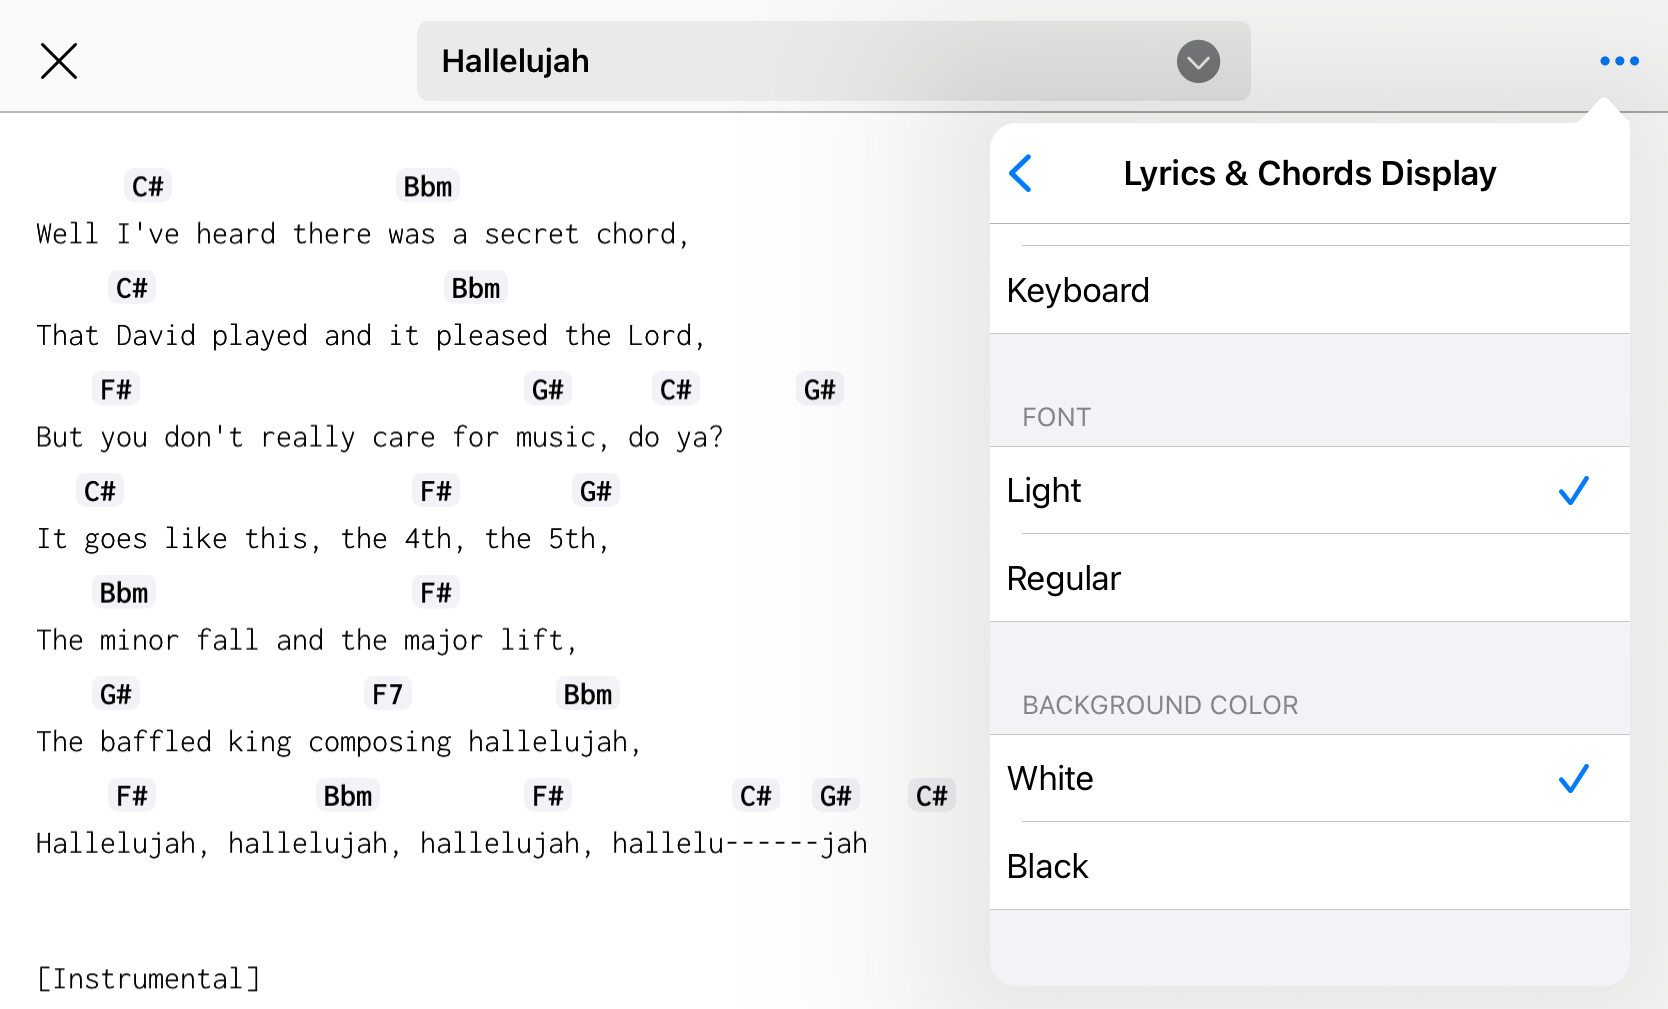Tap the Bbm chord above 'secret chord'
Image resolution: width=1668 pixels, height=1009 pixels.
point(428,186)
